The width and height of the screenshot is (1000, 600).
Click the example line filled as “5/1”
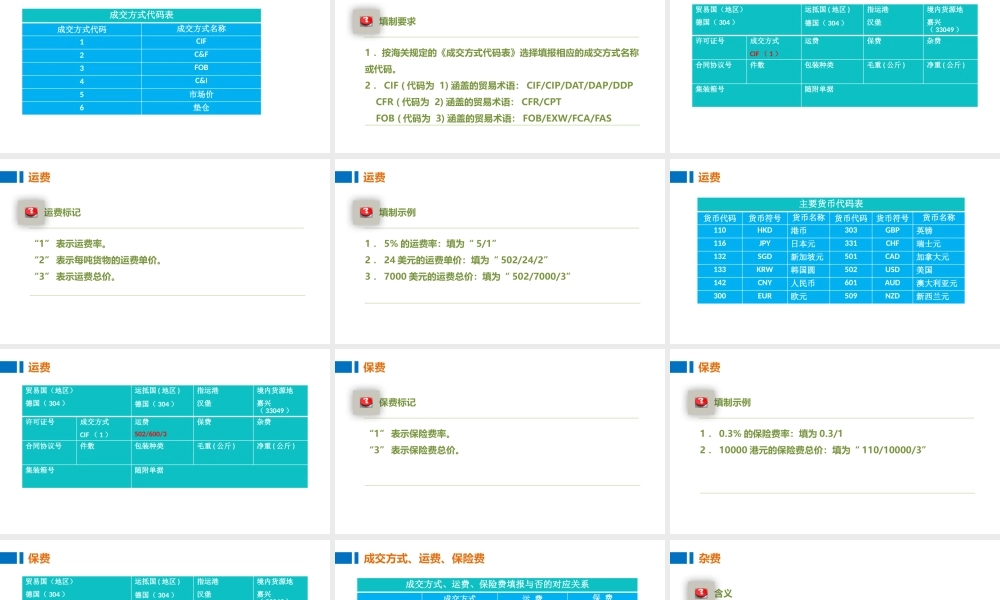430,244
